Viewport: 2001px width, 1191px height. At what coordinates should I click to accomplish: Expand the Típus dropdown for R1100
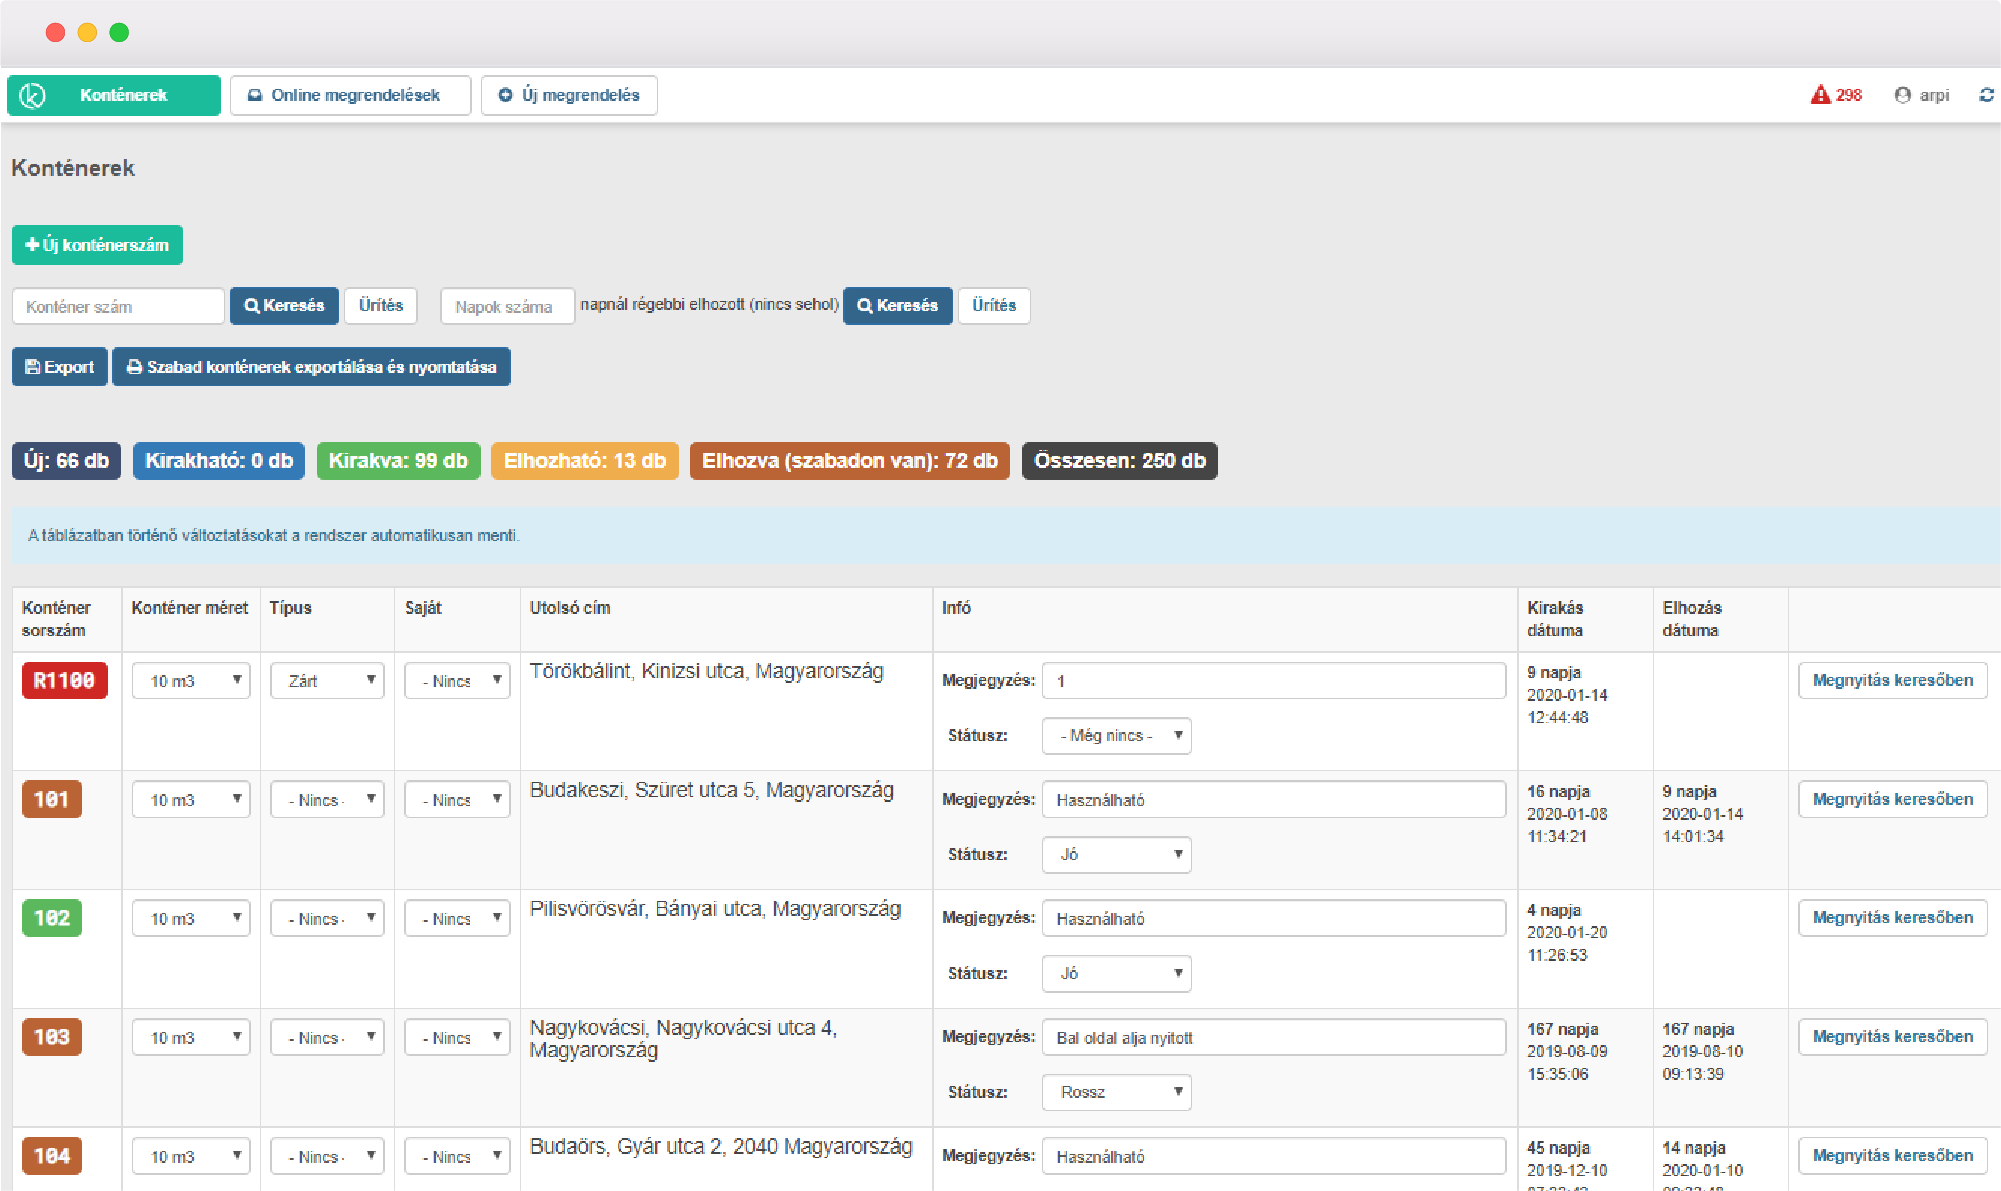[328, 681]
